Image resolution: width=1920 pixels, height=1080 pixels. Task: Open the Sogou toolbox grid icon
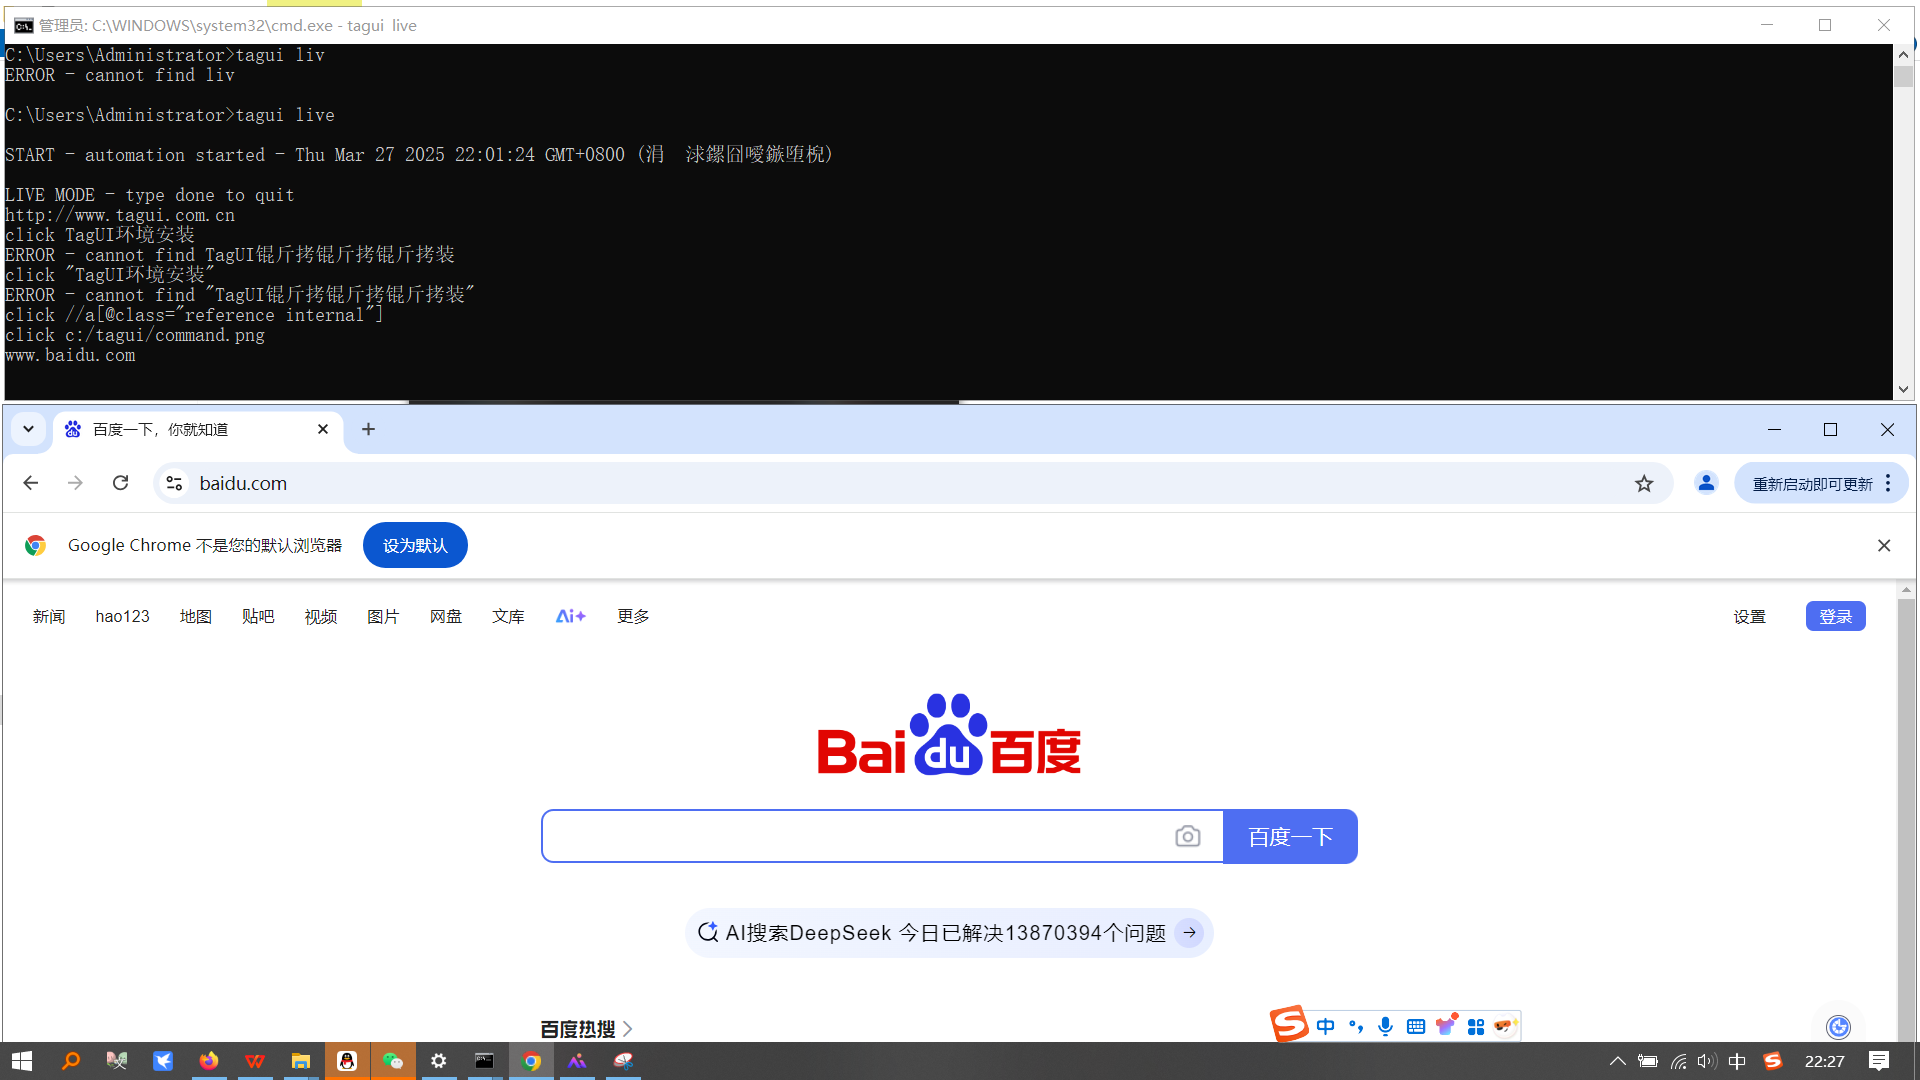tap(1476, 1027)
